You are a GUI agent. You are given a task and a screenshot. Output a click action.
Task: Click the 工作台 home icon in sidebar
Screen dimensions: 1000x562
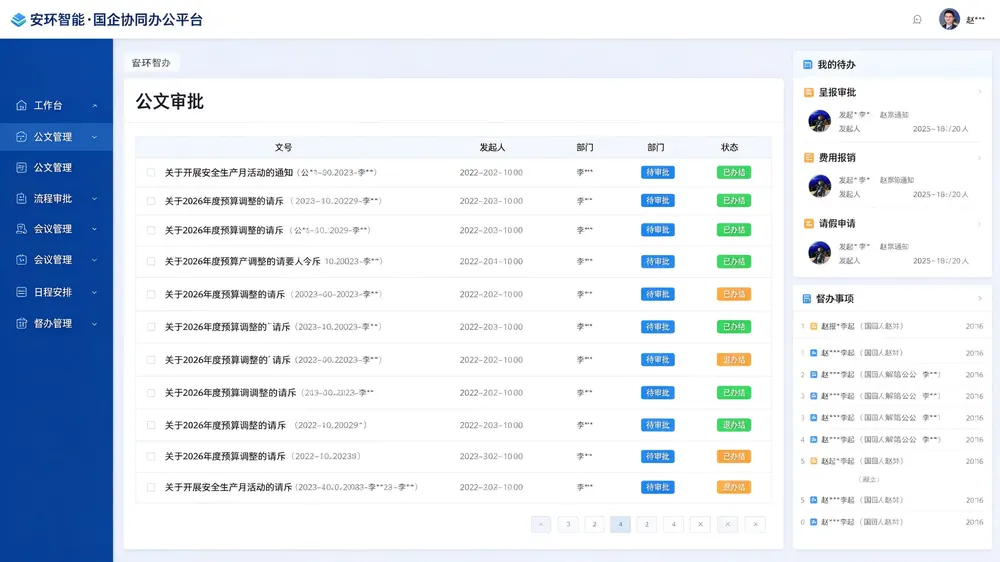(x=21, y=105)
